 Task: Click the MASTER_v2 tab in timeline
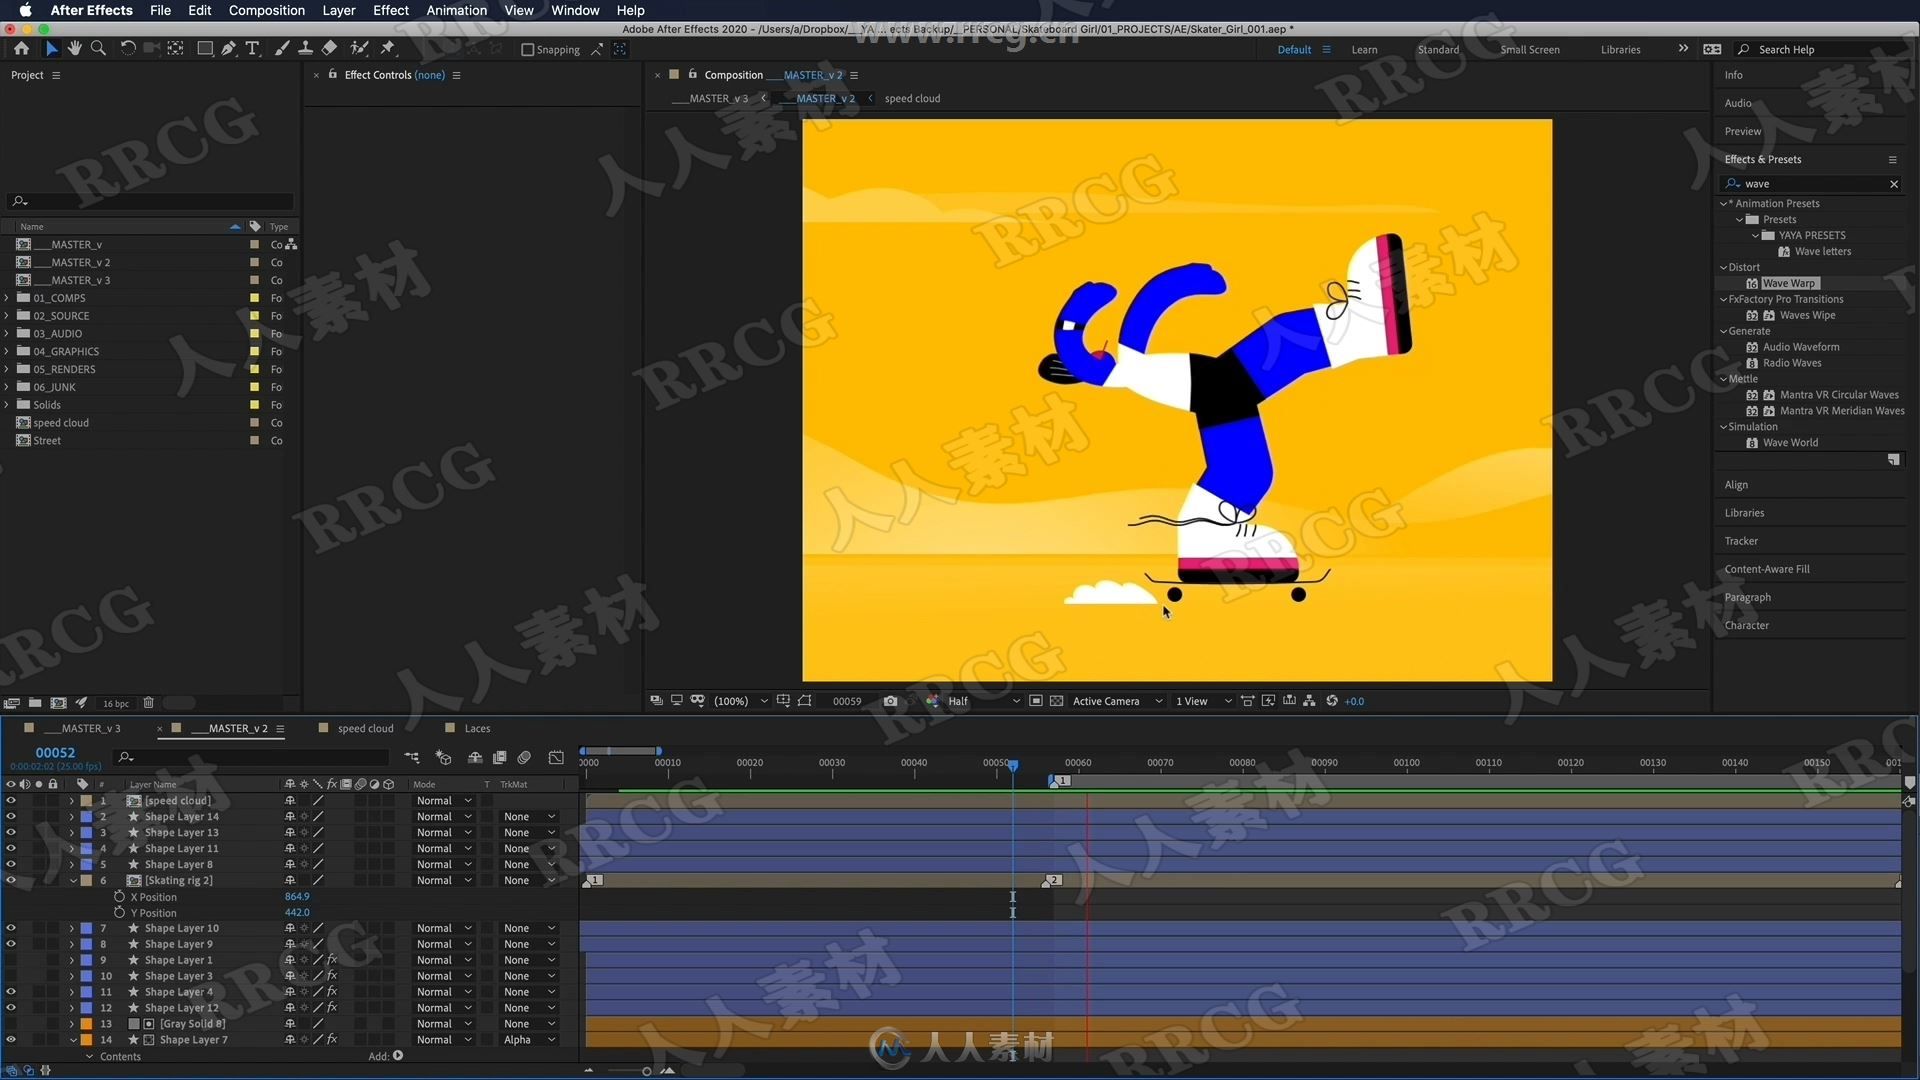tap(235, 727)
